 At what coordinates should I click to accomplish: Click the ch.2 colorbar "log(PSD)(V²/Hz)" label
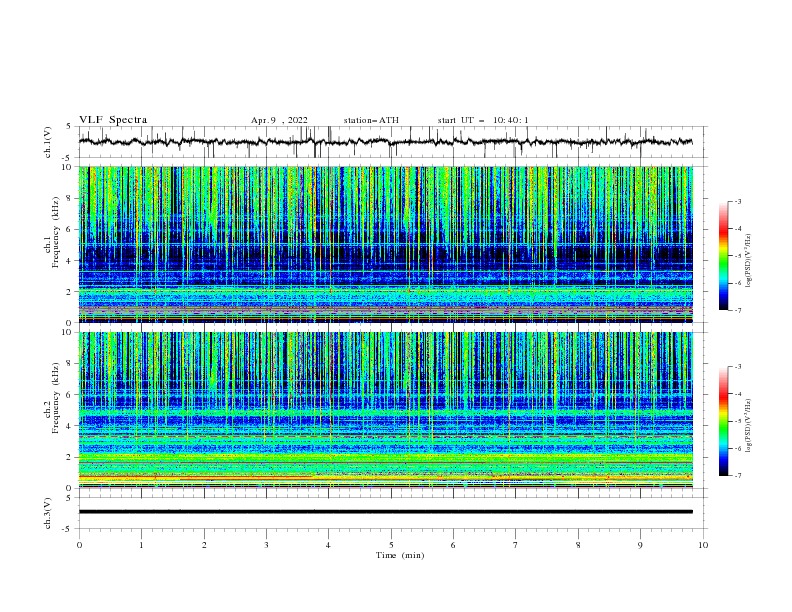coord(749,426)
